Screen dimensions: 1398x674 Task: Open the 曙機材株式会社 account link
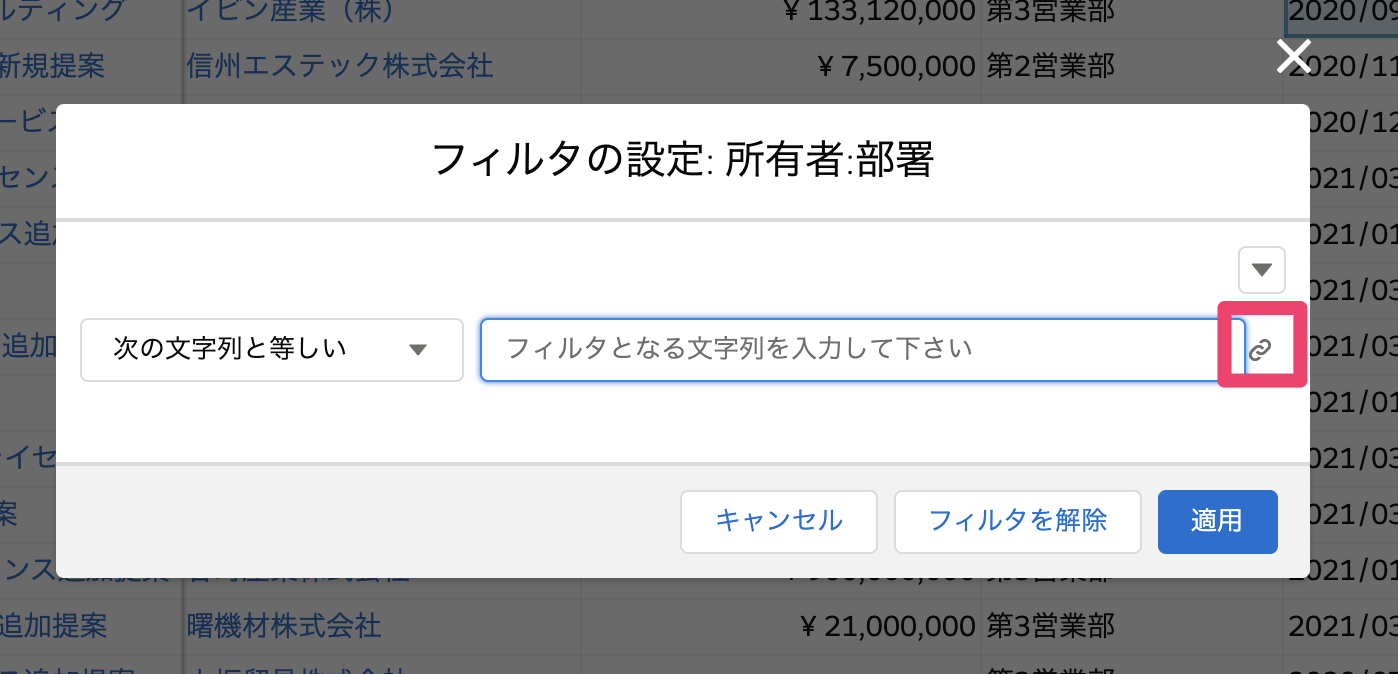[284, 627]
